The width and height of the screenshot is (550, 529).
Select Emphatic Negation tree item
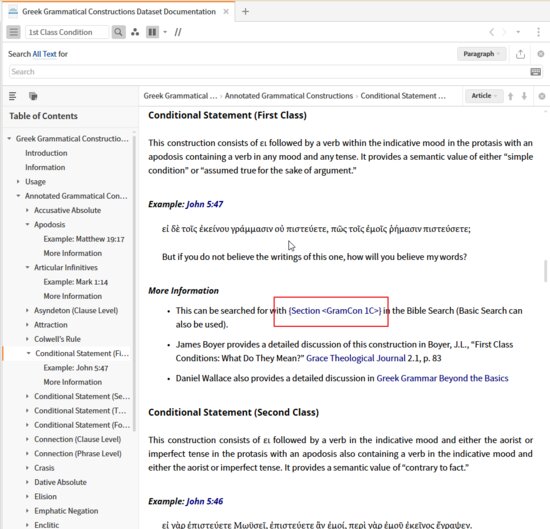tap(66, 511)
